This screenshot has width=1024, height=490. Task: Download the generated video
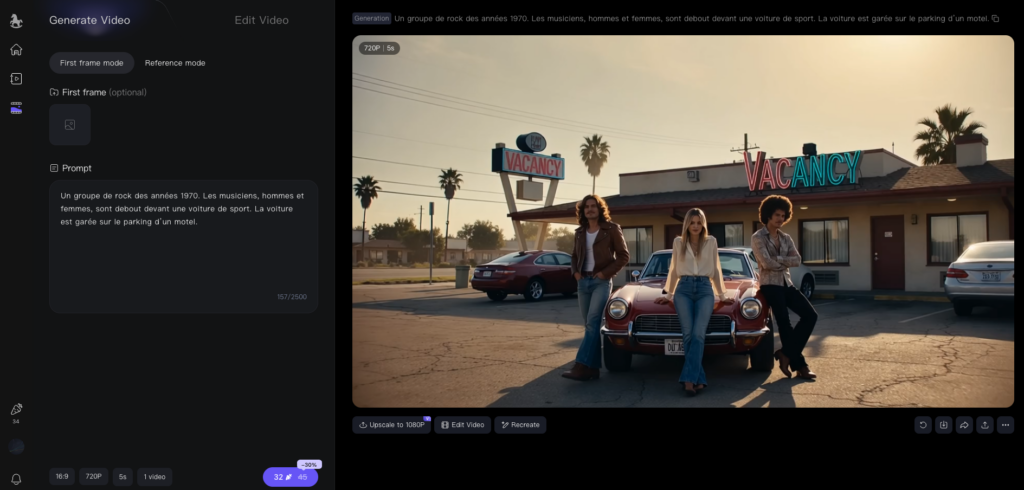pos(943,425)
